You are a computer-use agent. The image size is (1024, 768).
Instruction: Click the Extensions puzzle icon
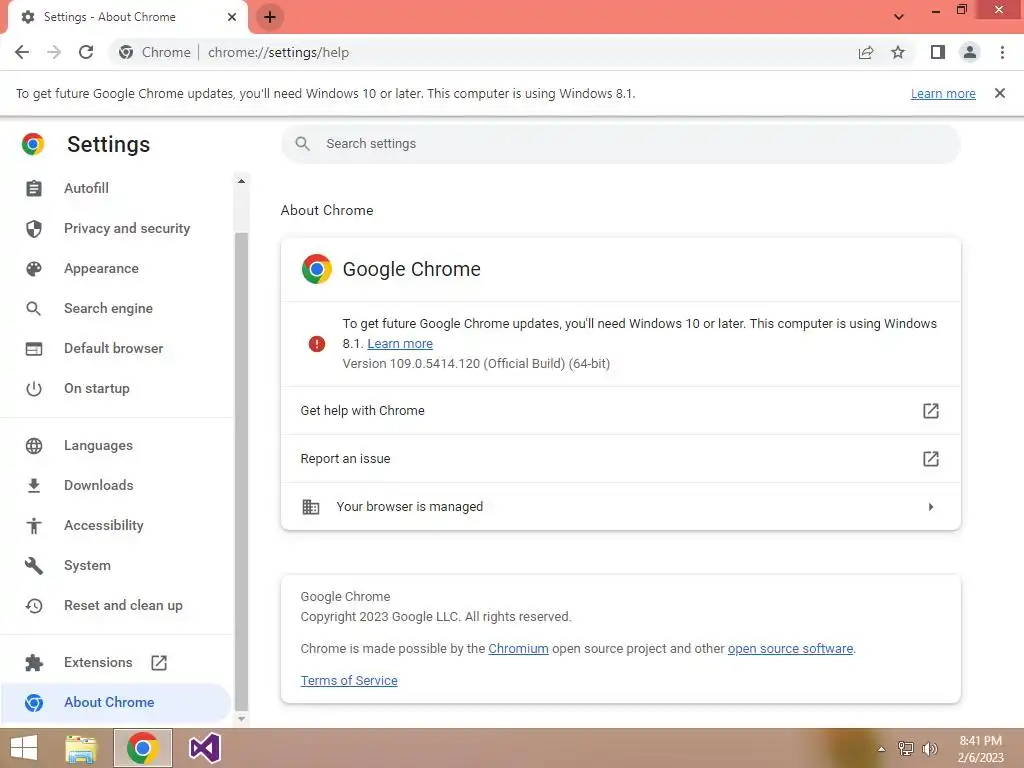click(x=34, y=663)
